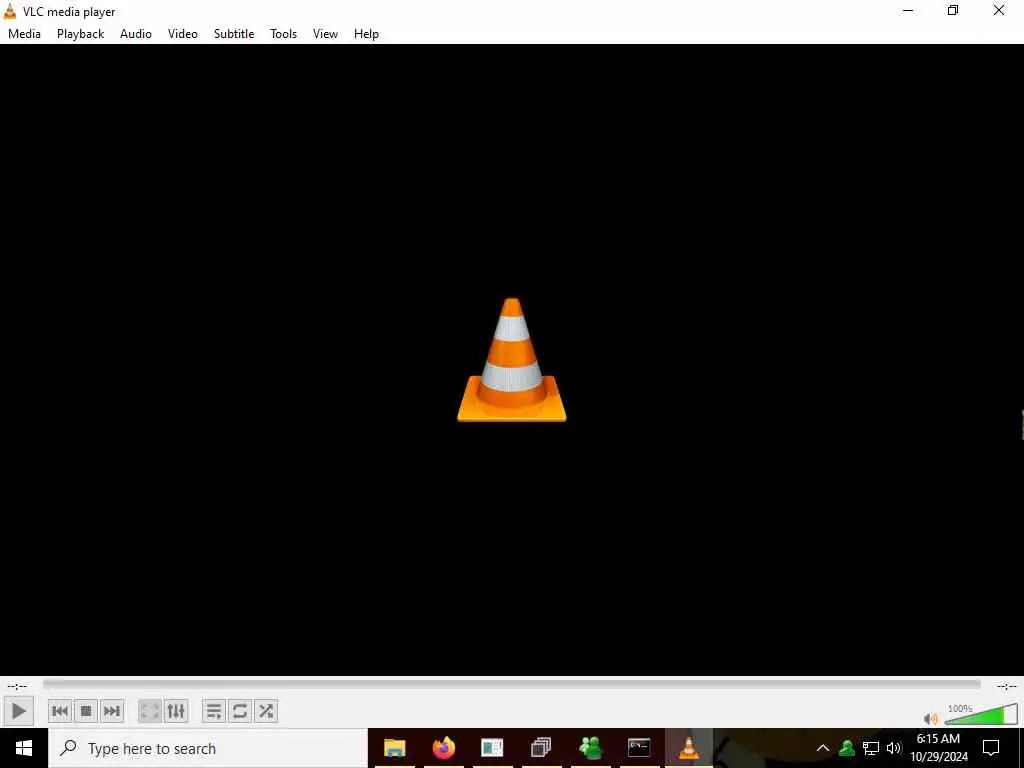Skip to next media track
Image resolution: width=1024 pixels, height=768 pixels.
click(x=112, y=711)
